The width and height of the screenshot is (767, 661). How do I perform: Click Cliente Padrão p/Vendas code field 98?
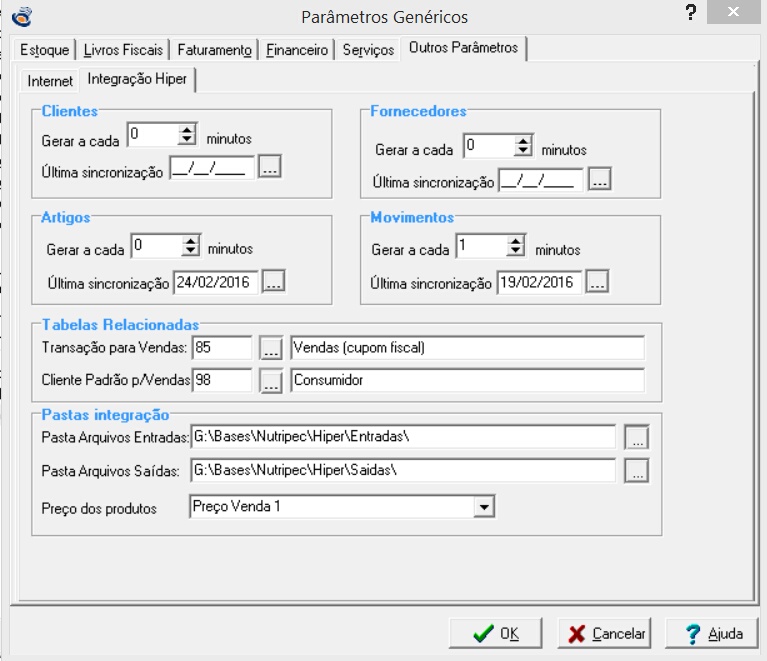[x=222, y=380]
